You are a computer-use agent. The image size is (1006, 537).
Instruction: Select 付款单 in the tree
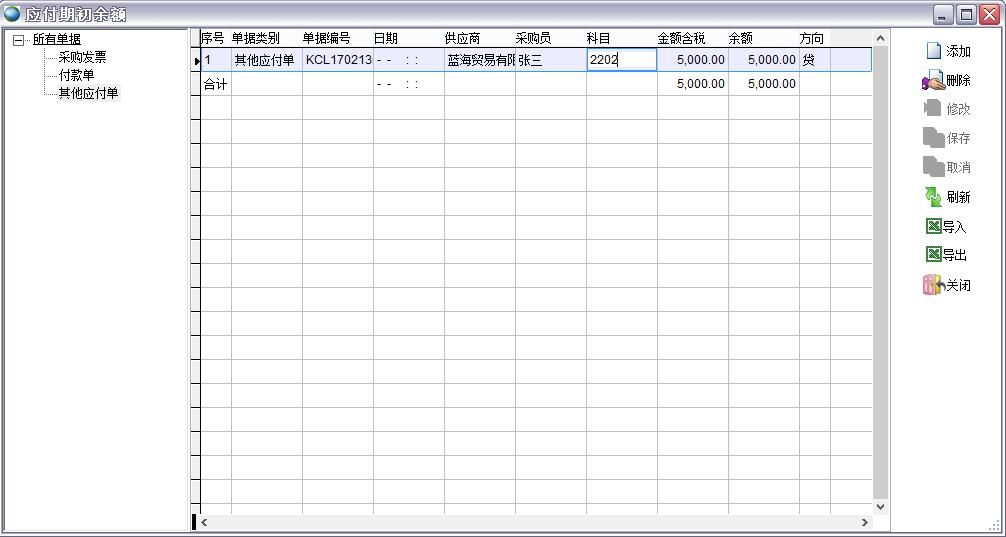[76, 75]
